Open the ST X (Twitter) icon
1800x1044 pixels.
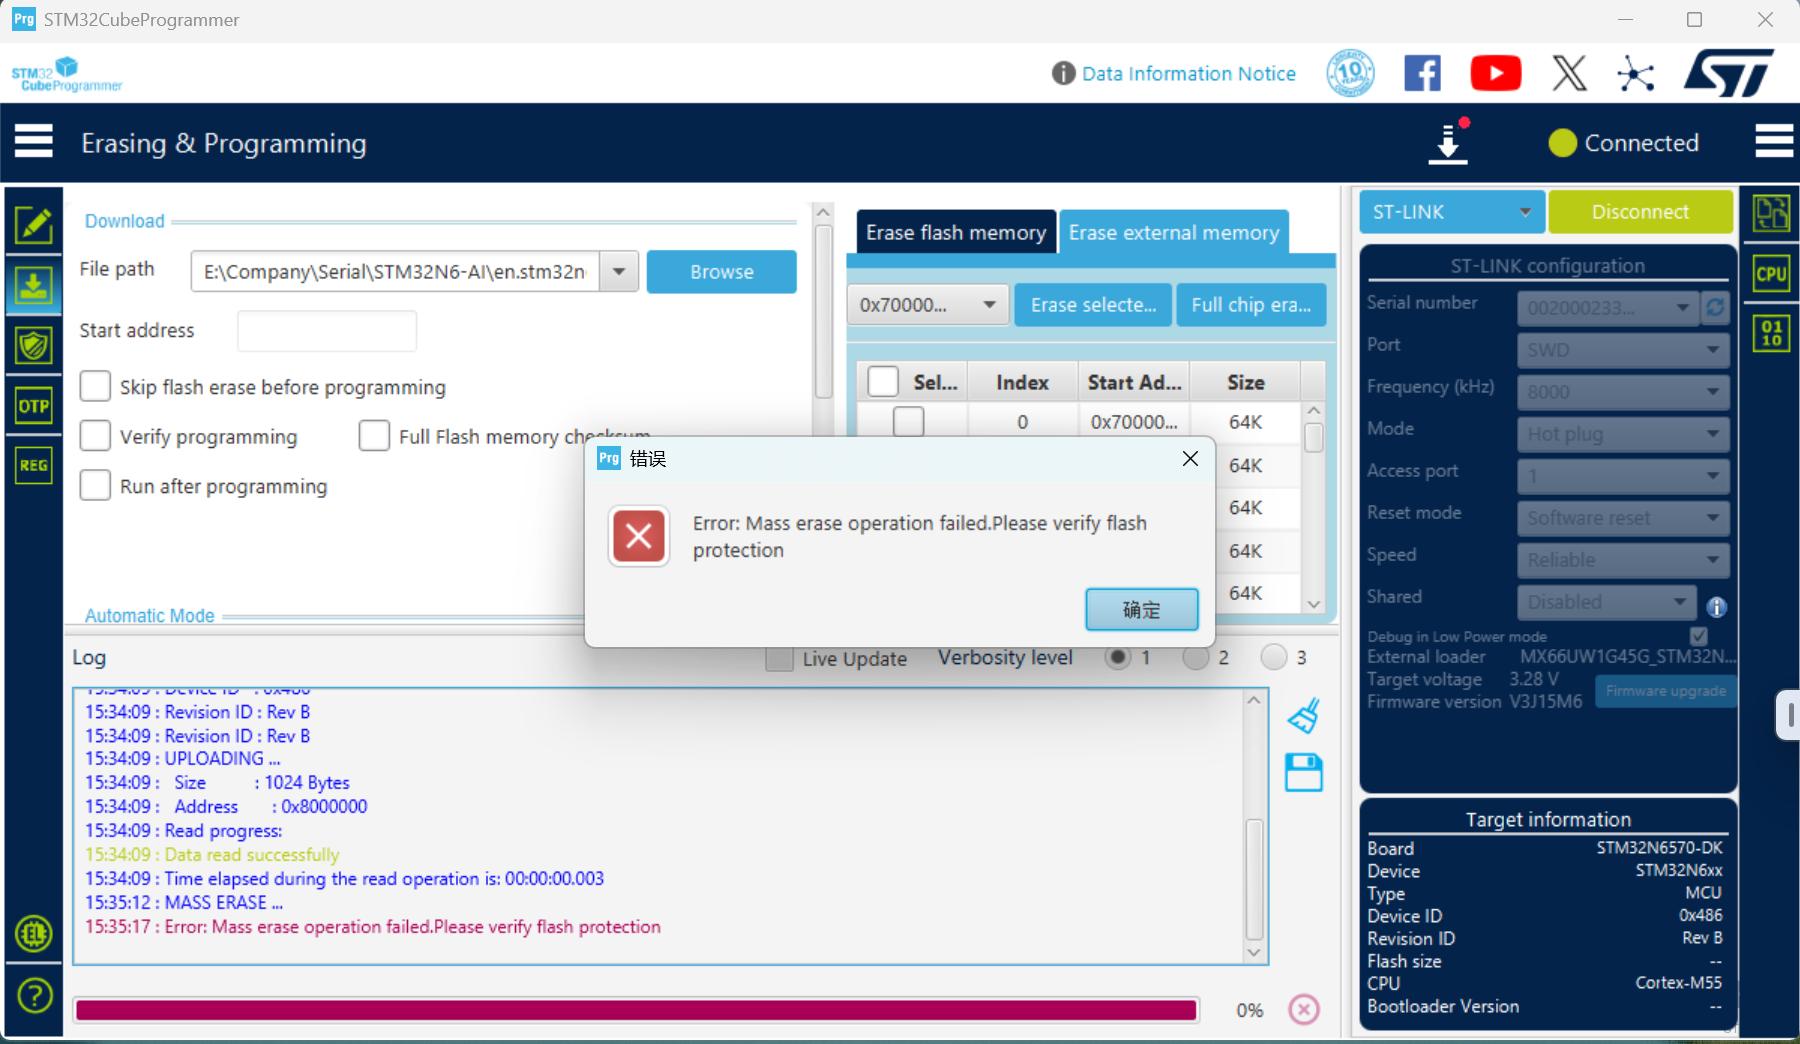pos(1569,73)
